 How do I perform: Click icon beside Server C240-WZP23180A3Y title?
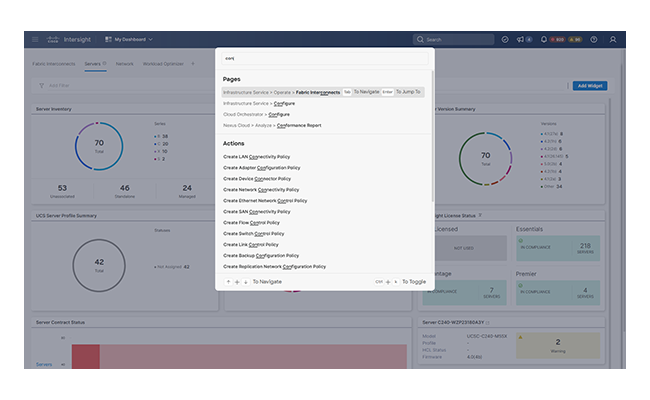[x=488, y=322]
